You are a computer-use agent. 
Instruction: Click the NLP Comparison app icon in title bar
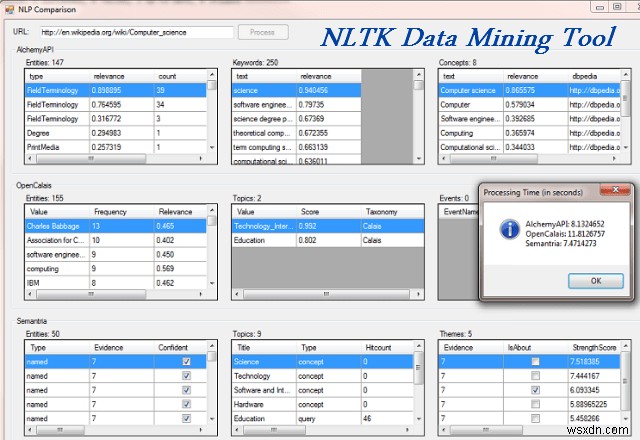[9, 9]
